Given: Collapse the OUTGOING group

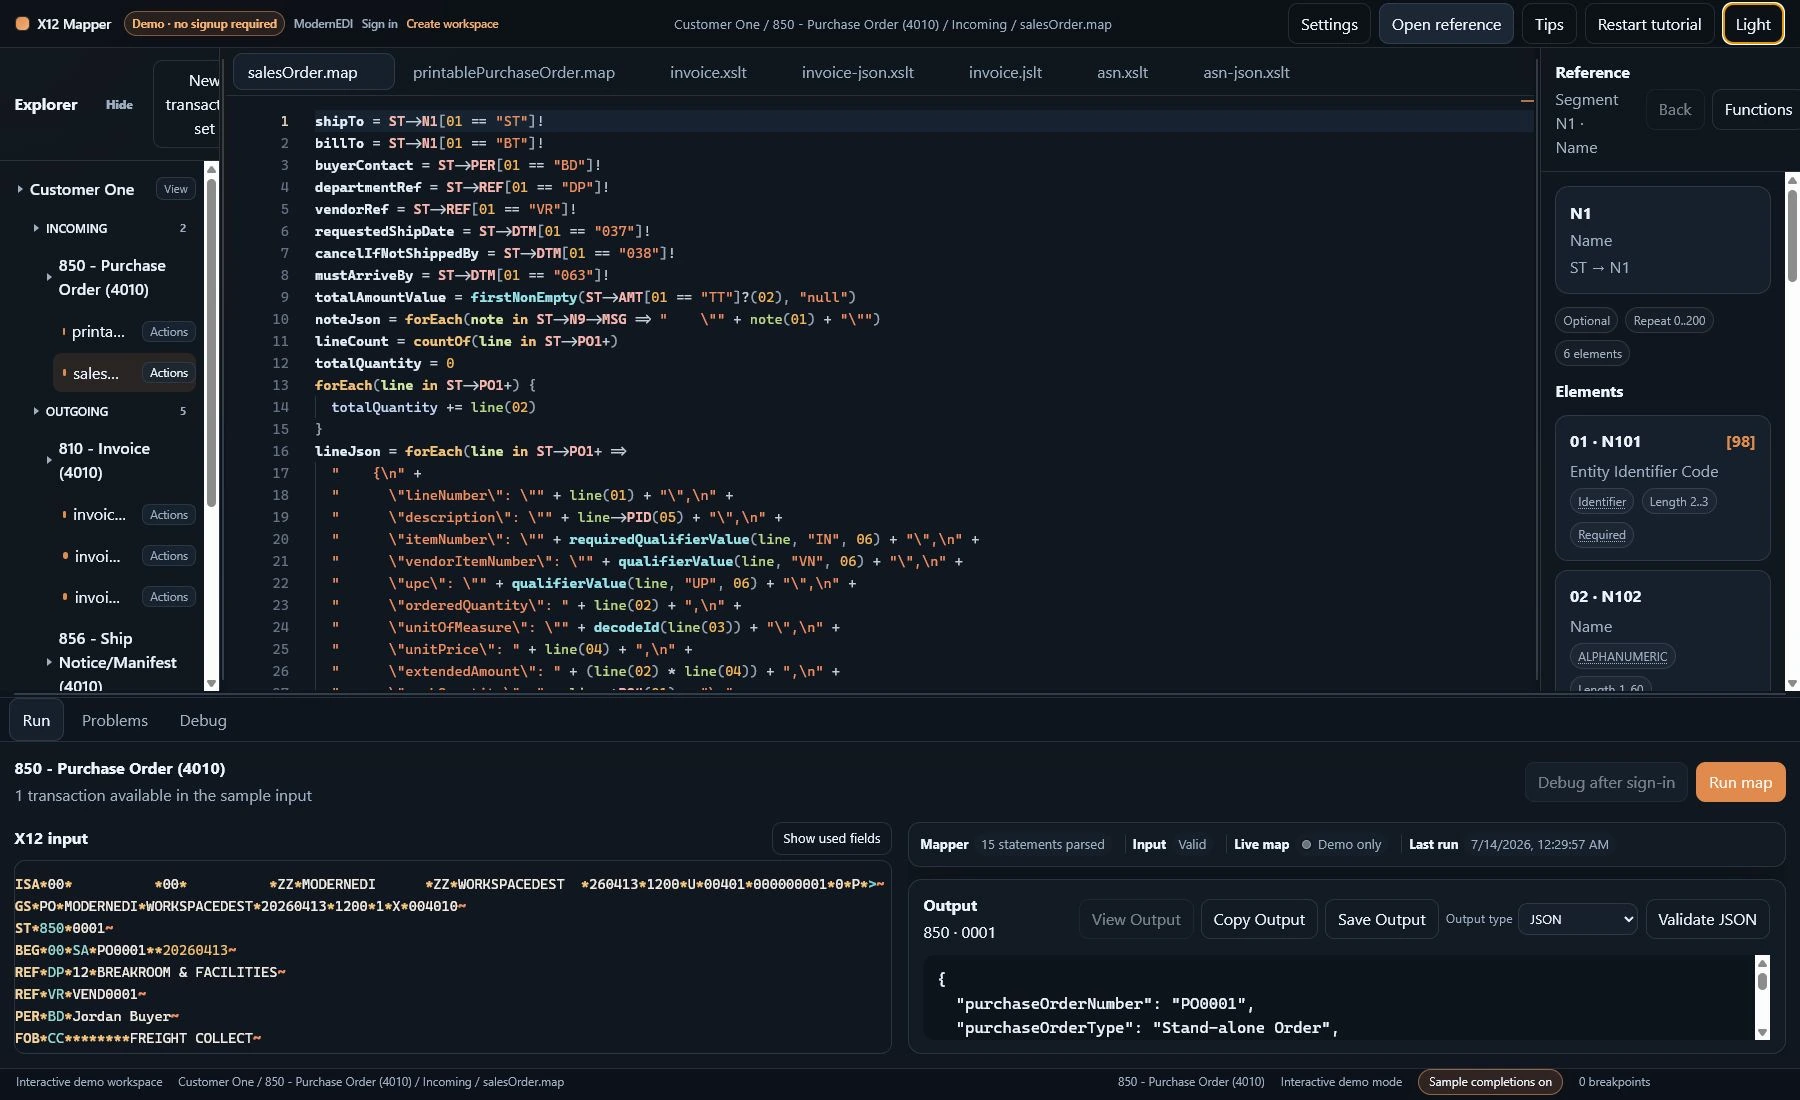Looking at the screenshot, I should pyautogui.click(x=36, y=411).
